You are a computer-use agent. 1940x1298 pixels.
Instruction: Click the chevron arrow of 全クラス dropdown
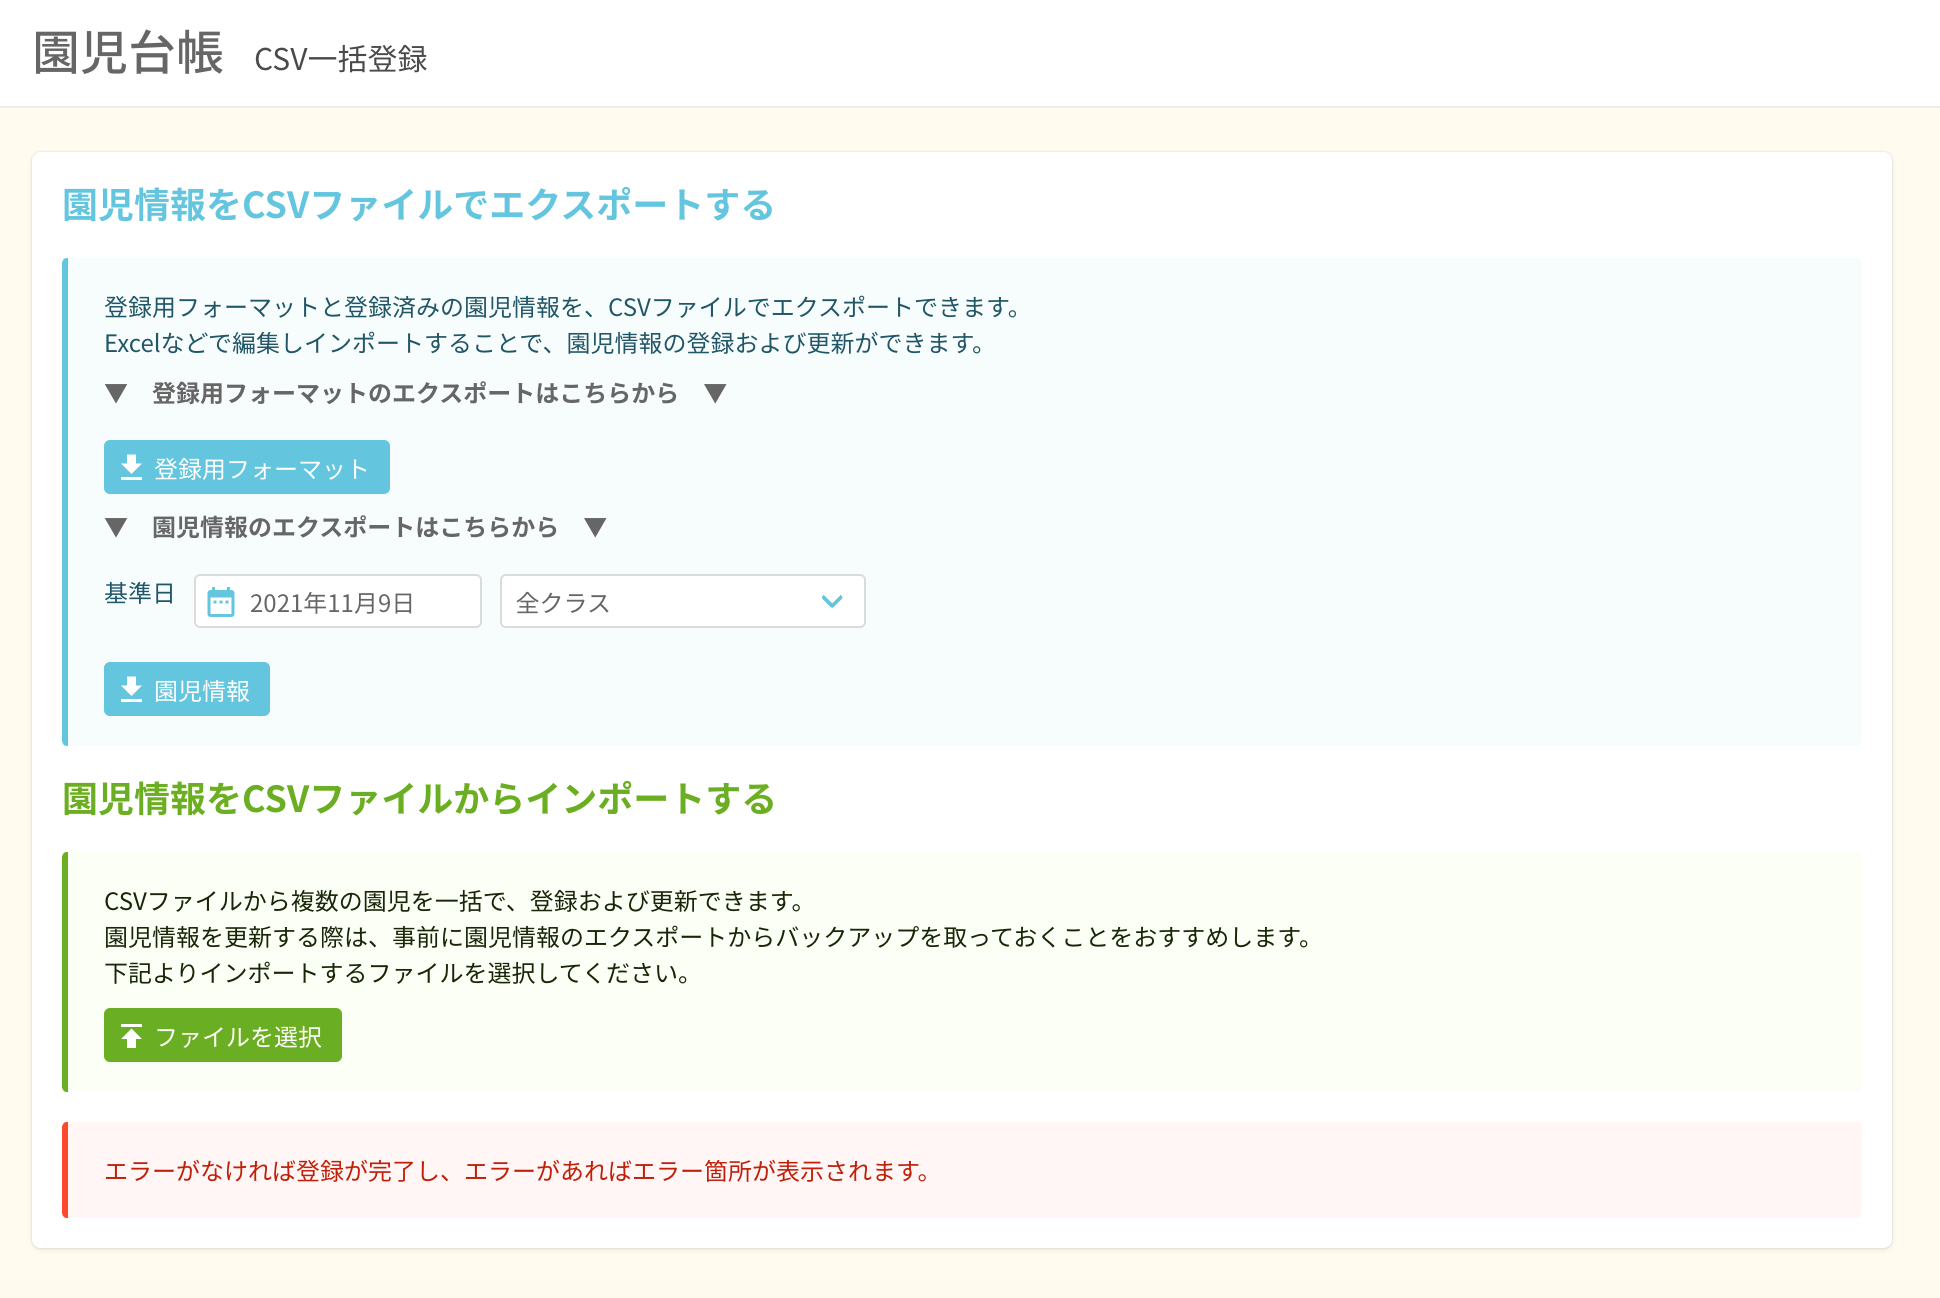click(832, 601)
